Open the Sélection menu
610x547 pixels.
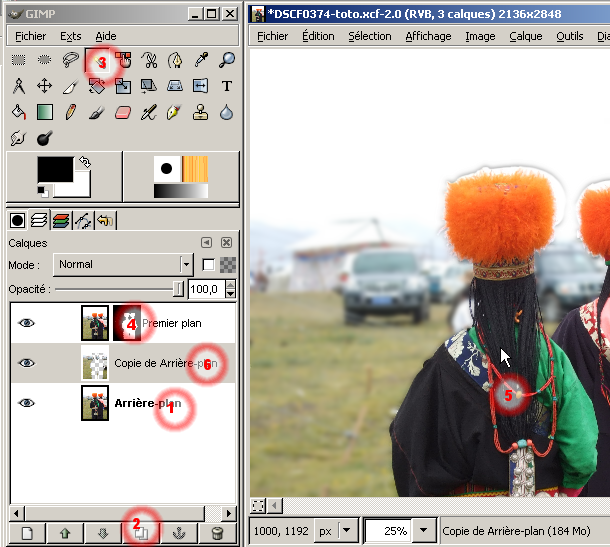370,36
